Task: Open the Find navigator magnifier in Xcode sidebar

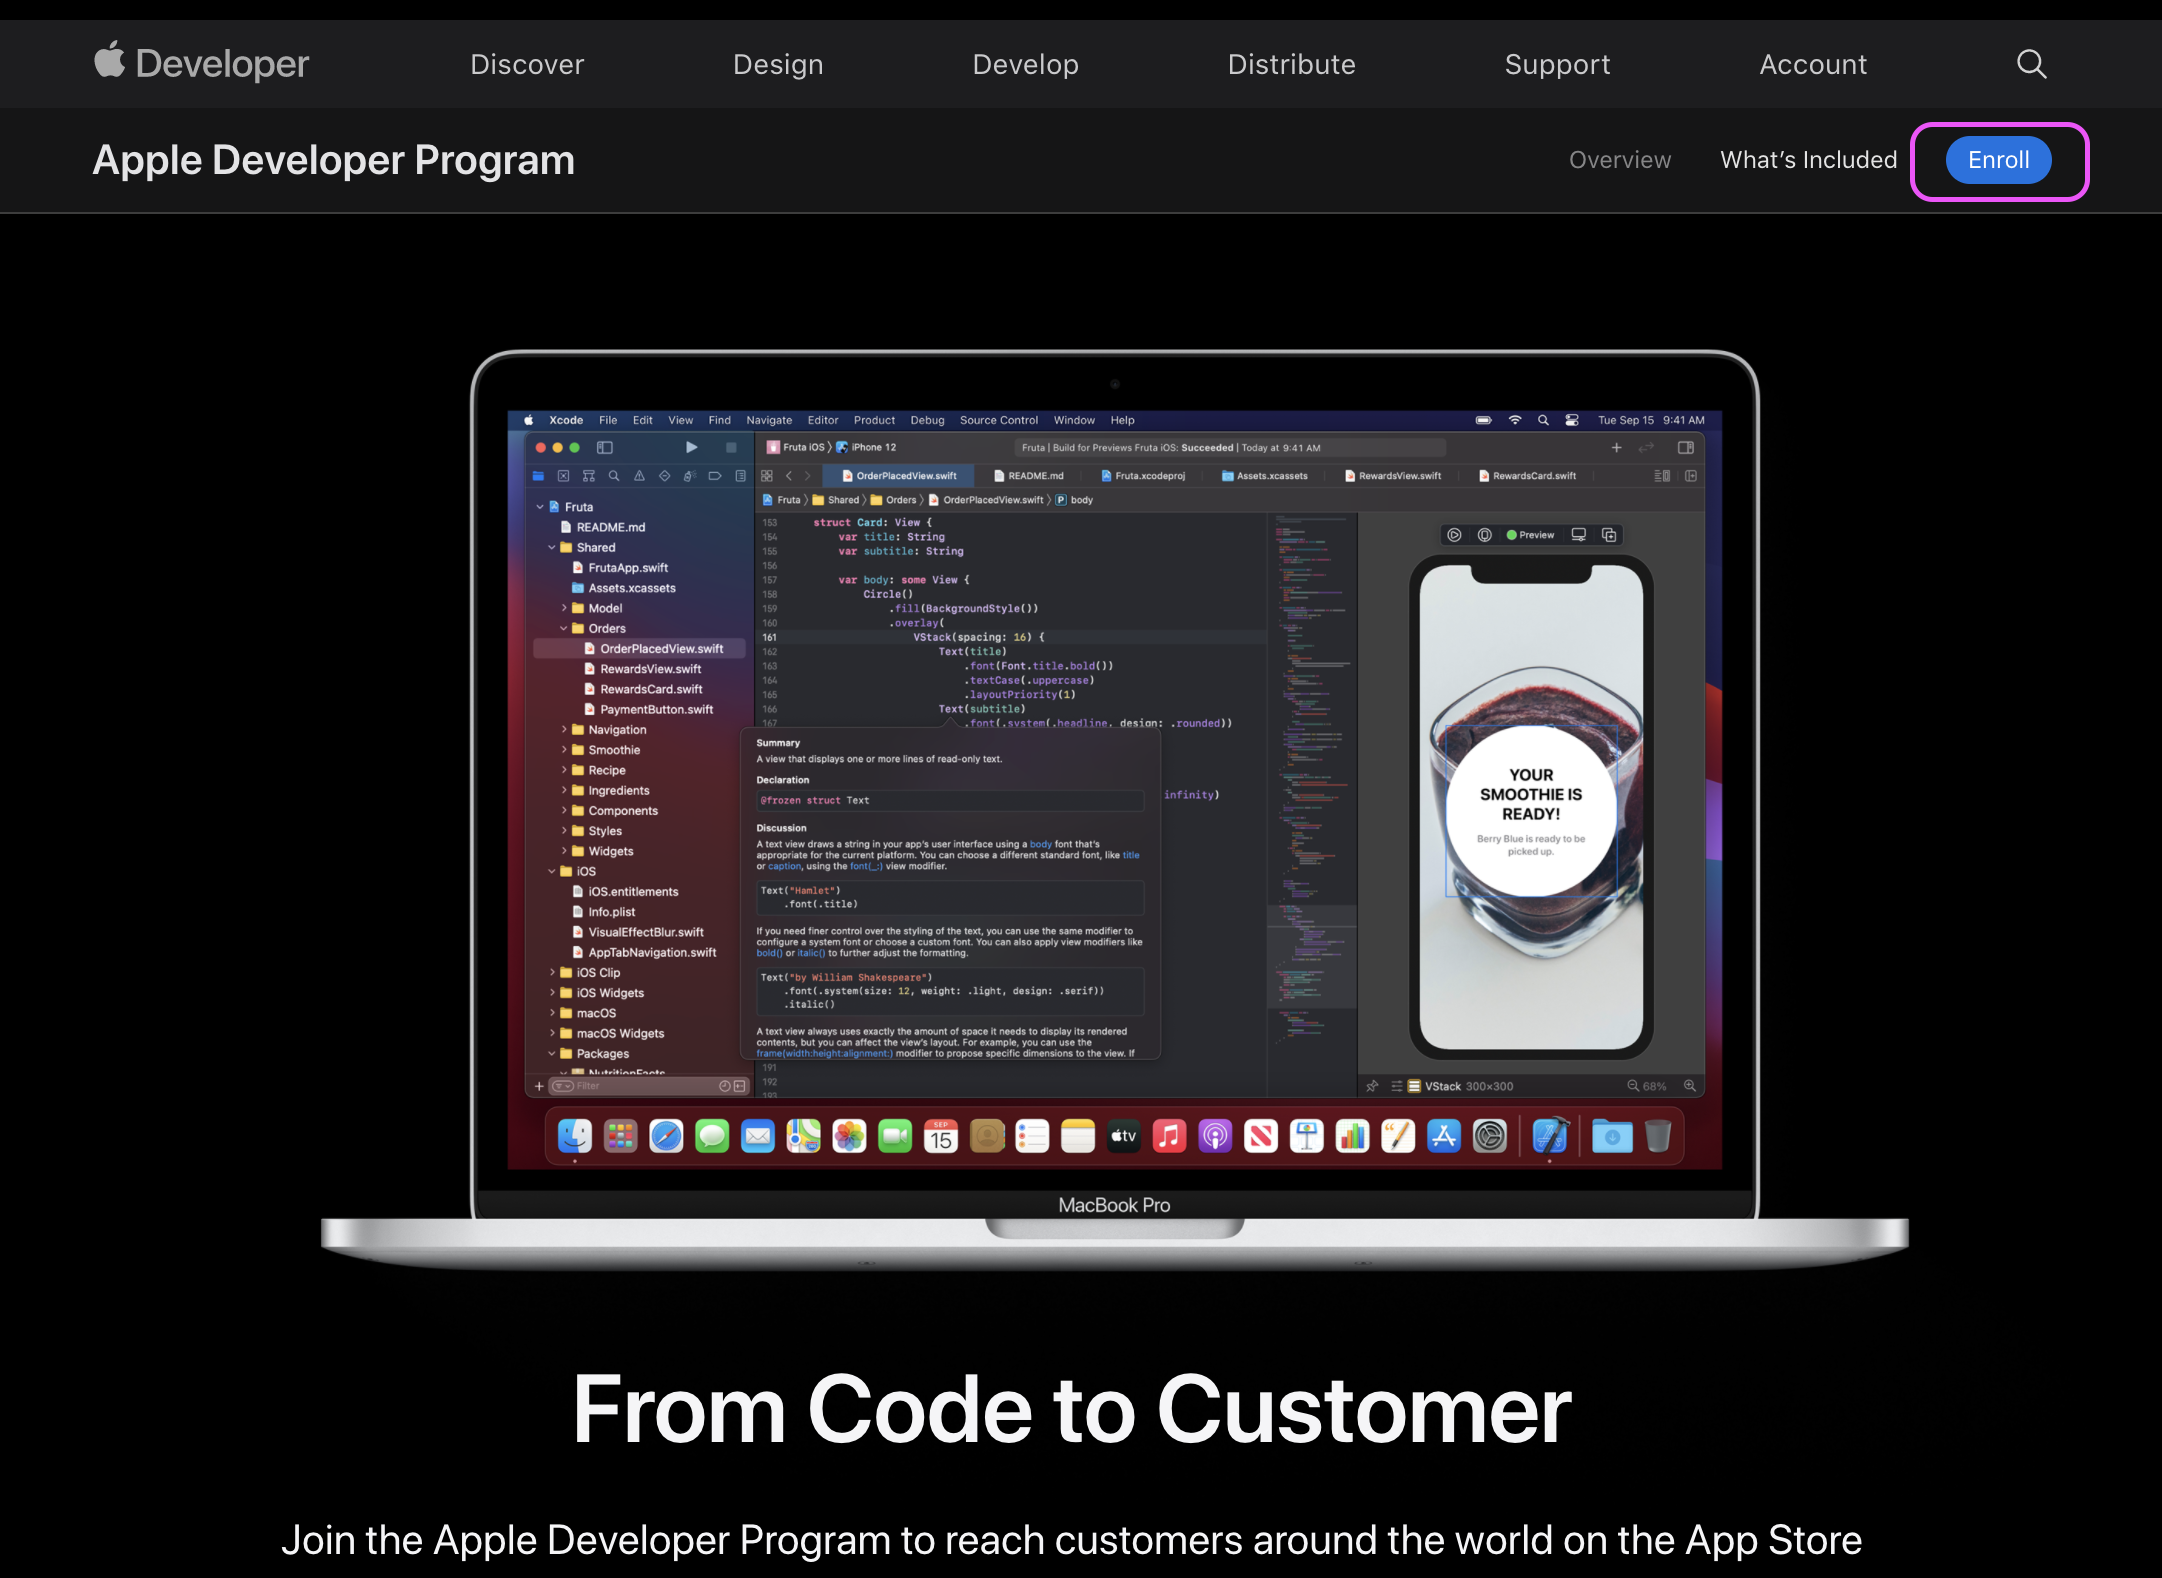Action: point(614,476)
